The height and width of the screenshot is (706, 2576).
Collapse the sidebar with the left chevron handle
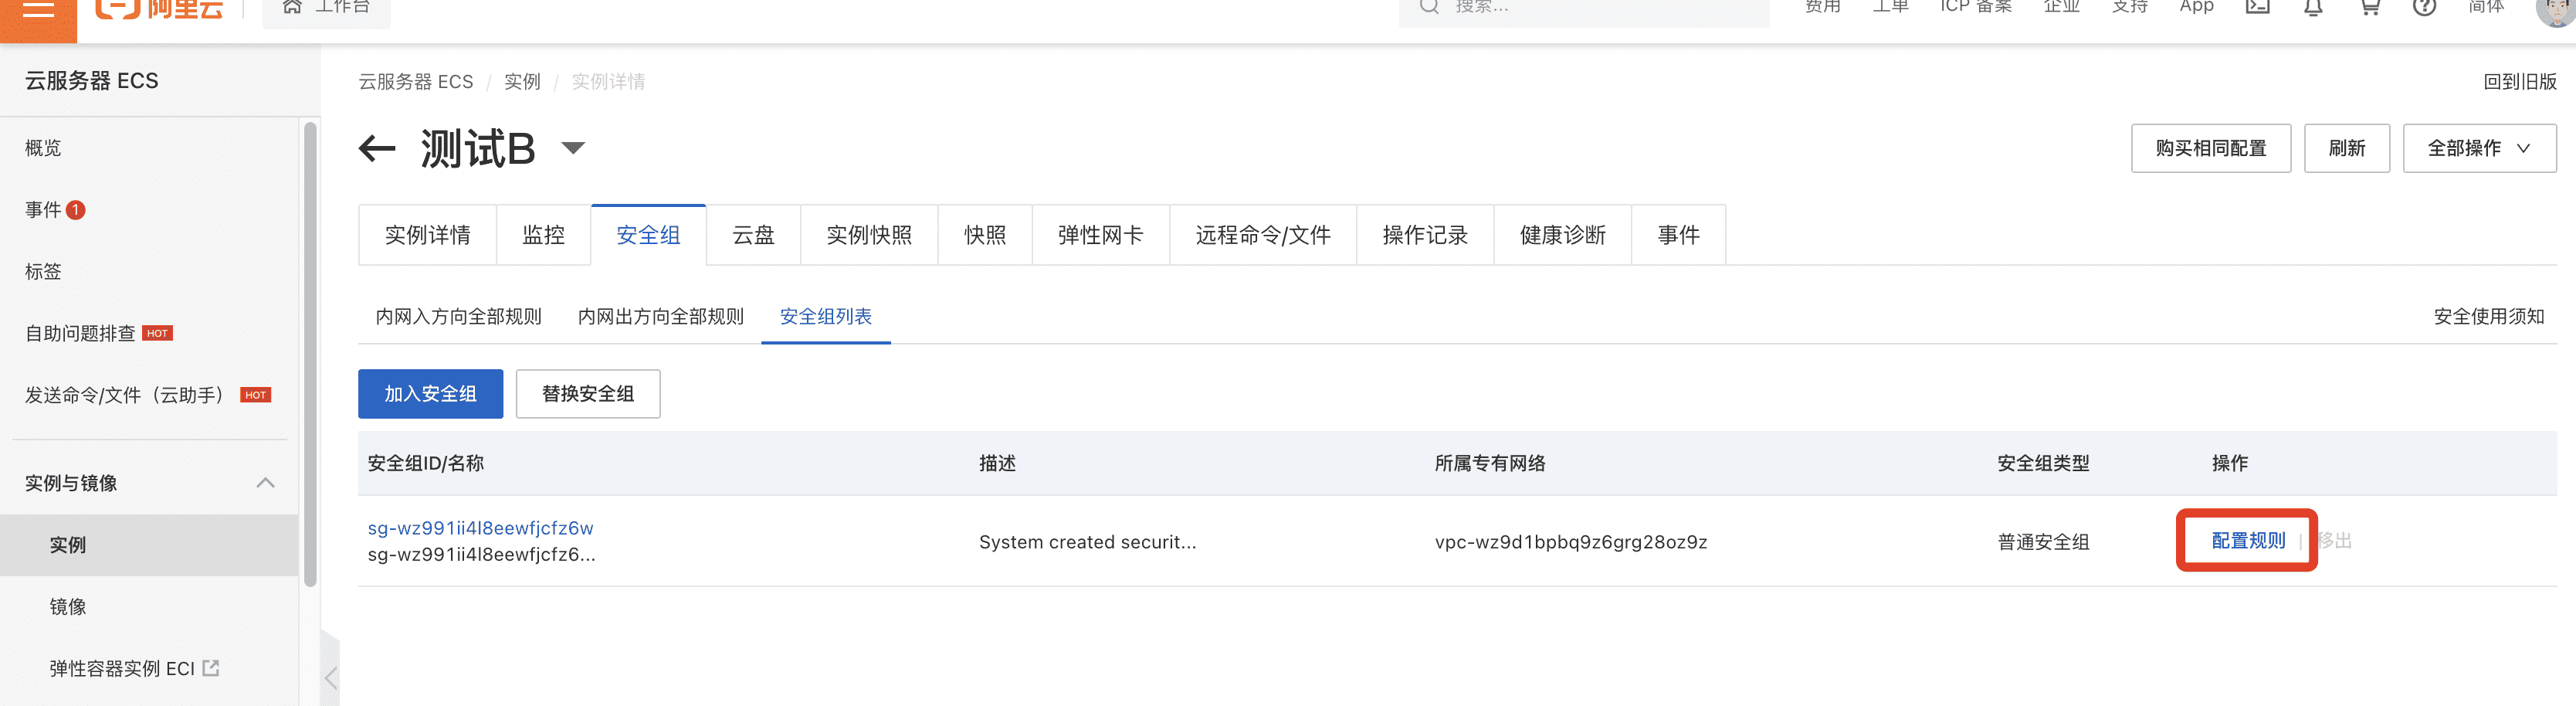(331, 678)
